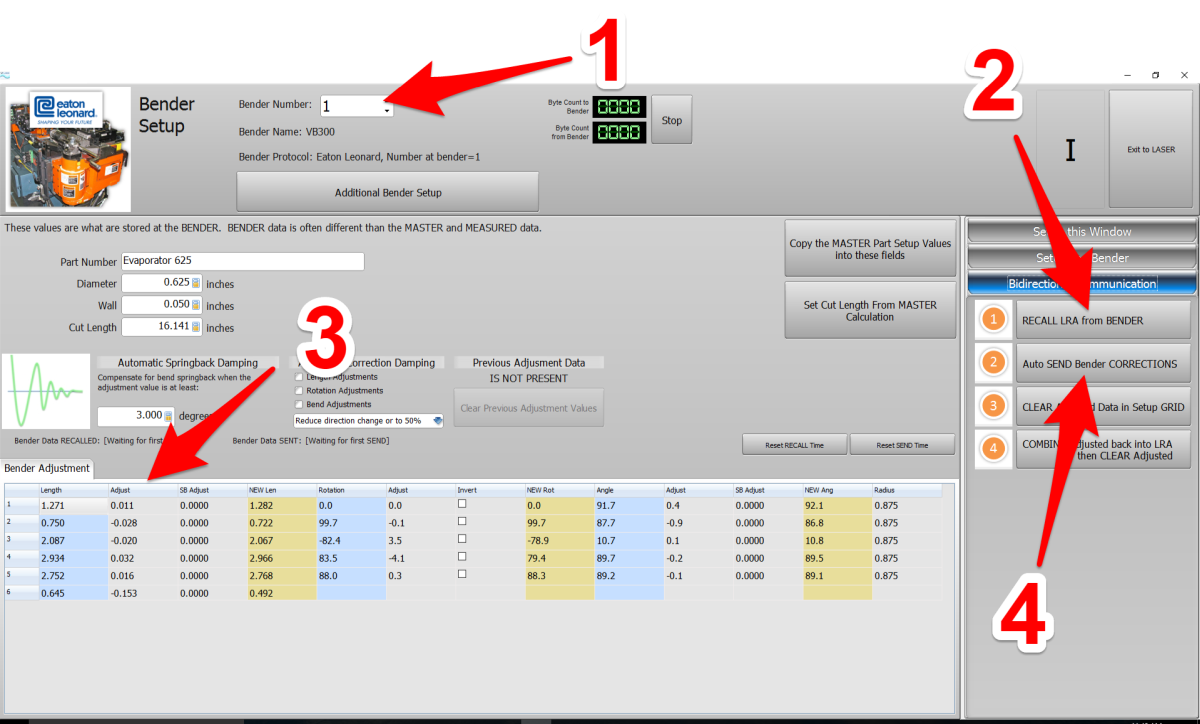Click into the Part Number text field
This screenshot has width=1200, height=724.
pos(242,262)
